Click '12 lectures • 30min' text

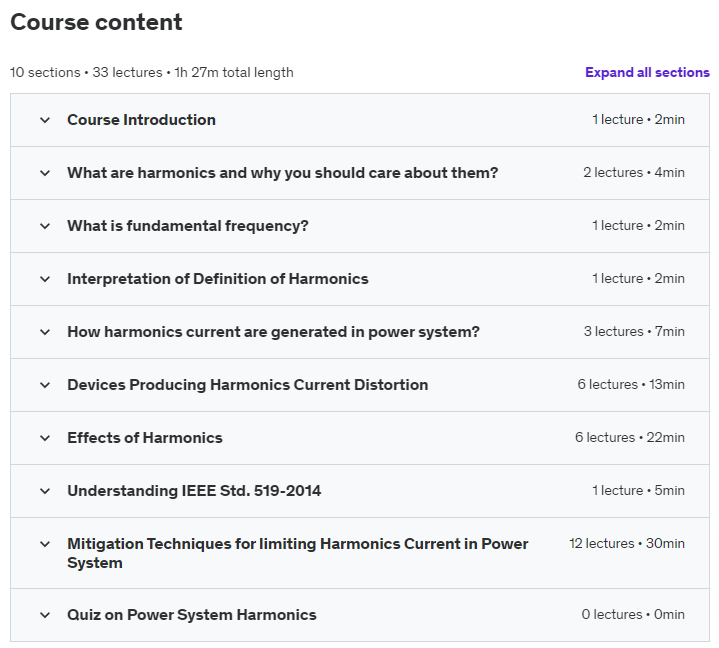click(627, 543)
